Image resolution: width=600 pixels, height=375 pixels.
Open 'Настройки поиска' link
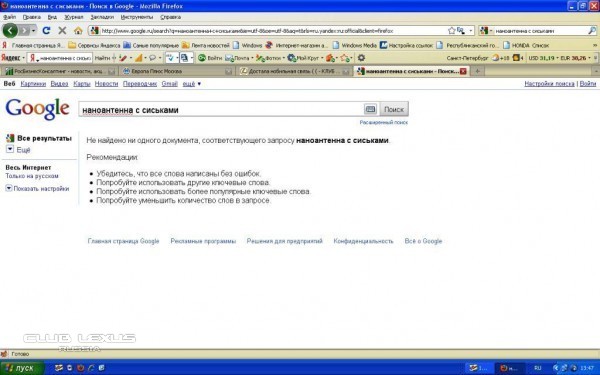[x=549, y=84]
